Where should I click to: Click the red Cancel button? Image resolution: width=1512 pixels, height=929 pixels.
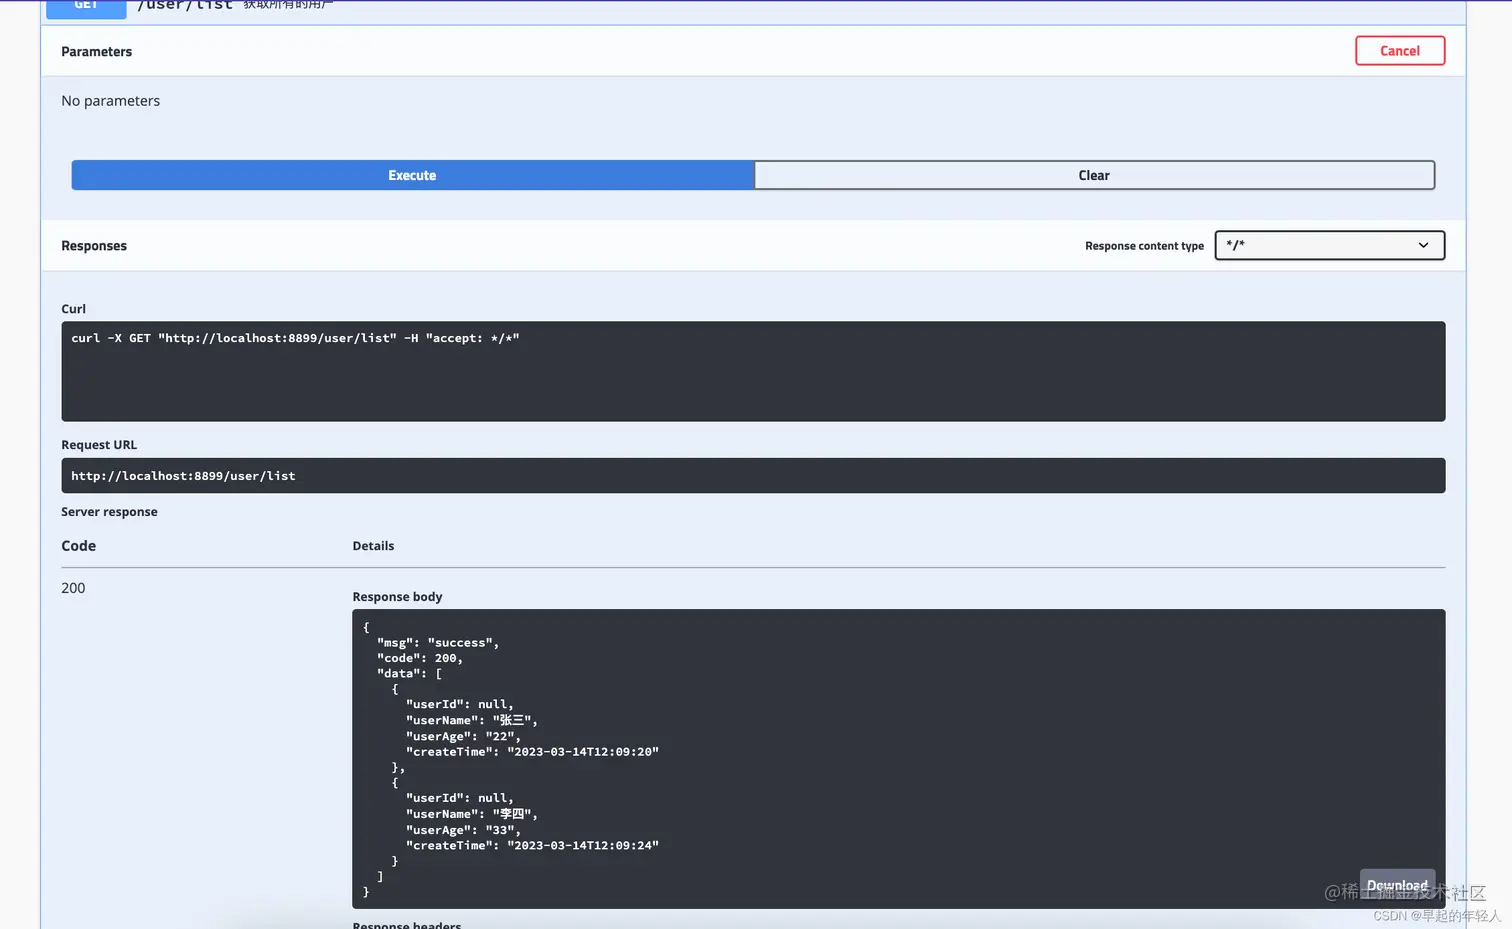pyautogui.click(x=1399, y=51)
